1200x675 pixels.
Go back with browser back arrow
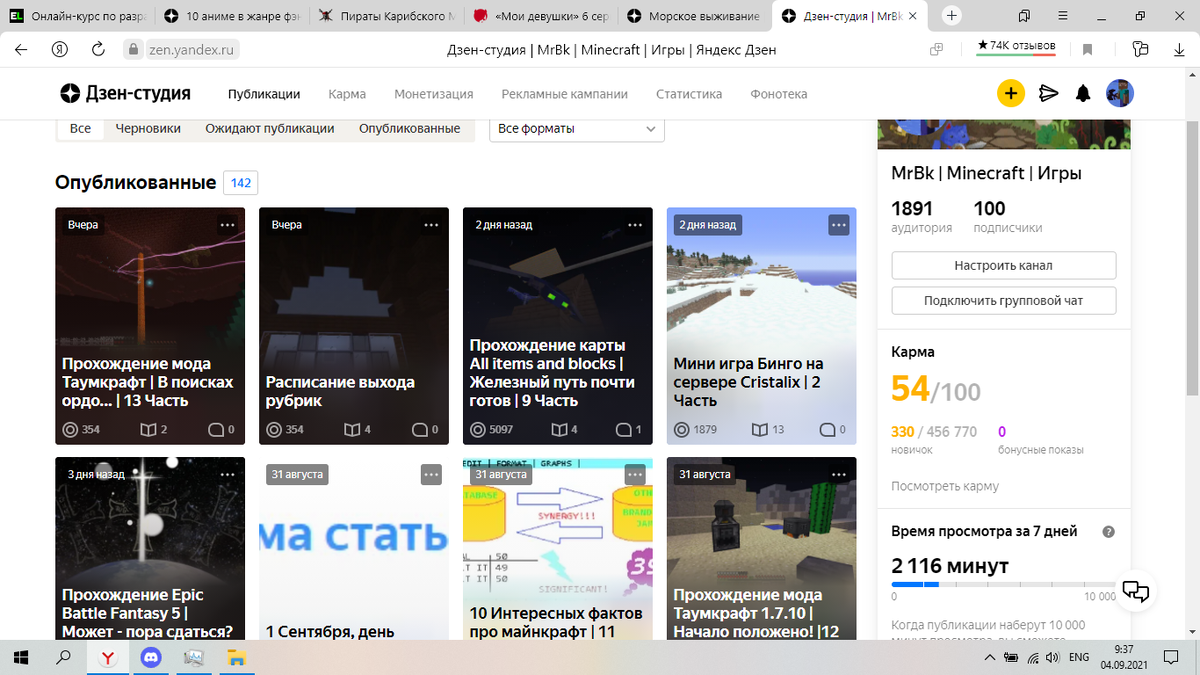[21, 50]
